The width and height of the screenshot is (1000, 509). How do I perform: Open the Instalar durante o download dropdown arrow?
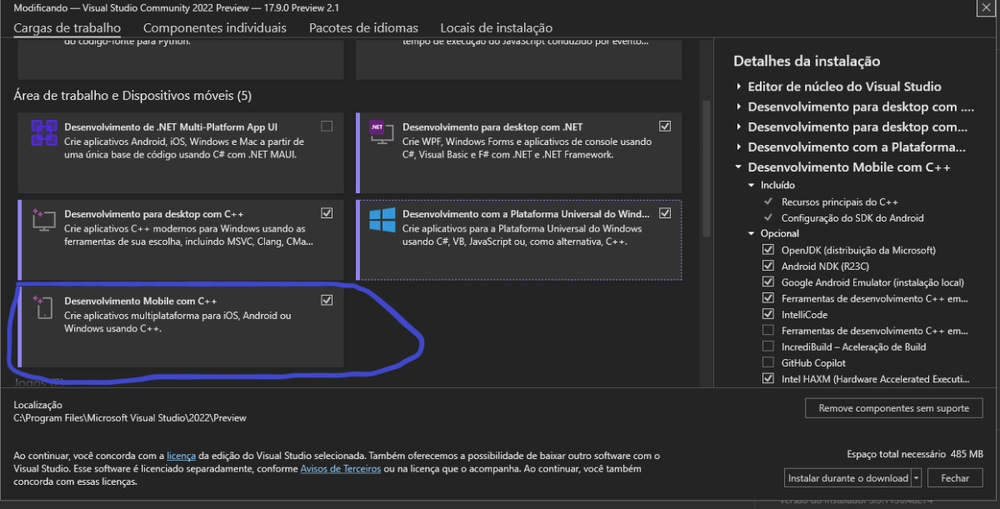[x=916, y=478]
